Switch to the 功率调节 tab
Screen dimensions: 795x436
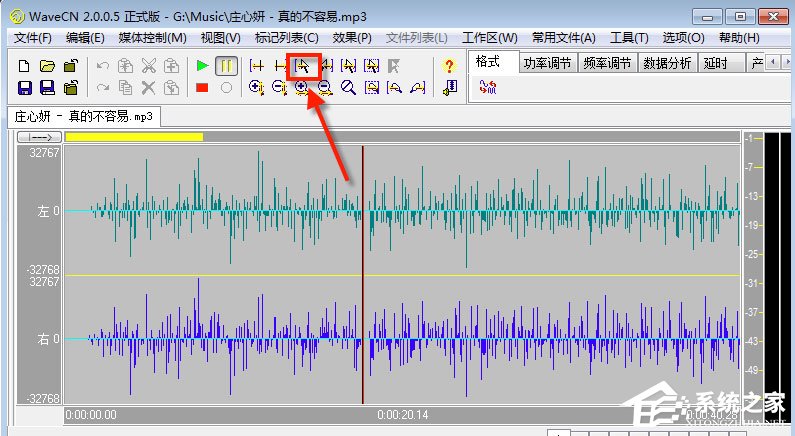[548, 63]
